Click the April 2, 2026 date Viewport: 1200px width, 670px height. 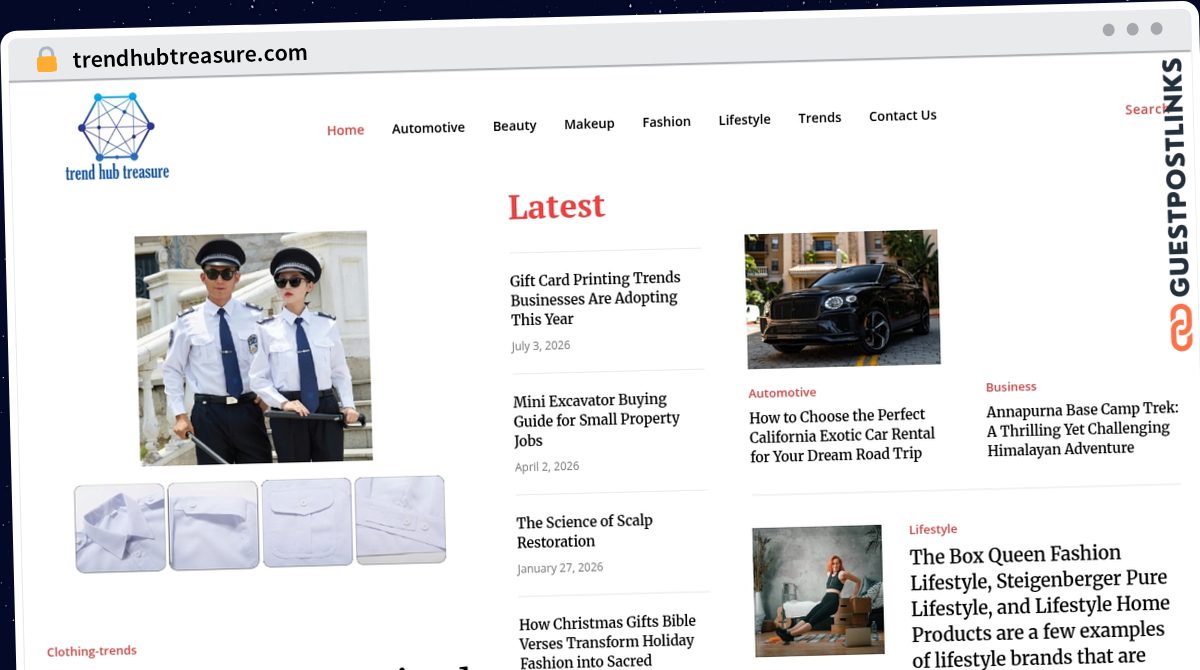coord(547,467)
